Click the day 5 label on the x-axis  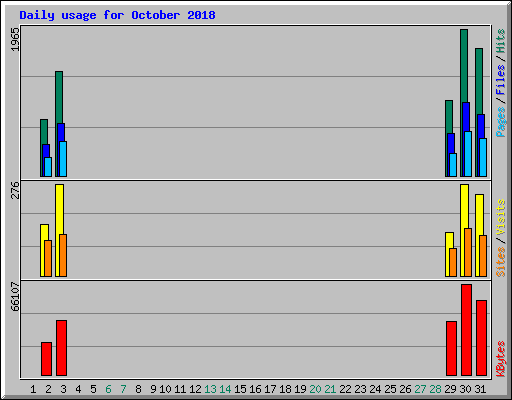[x=93, y=389]
